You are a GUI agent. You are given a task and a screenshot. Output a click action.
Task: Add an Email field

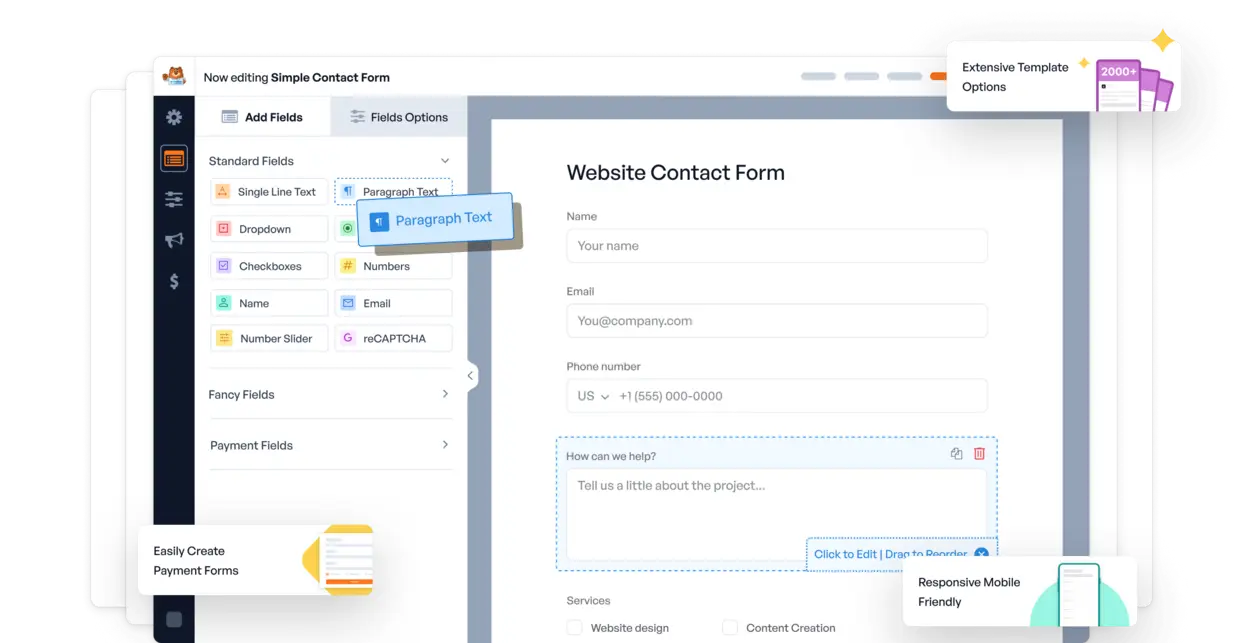(x=393, y=303)
